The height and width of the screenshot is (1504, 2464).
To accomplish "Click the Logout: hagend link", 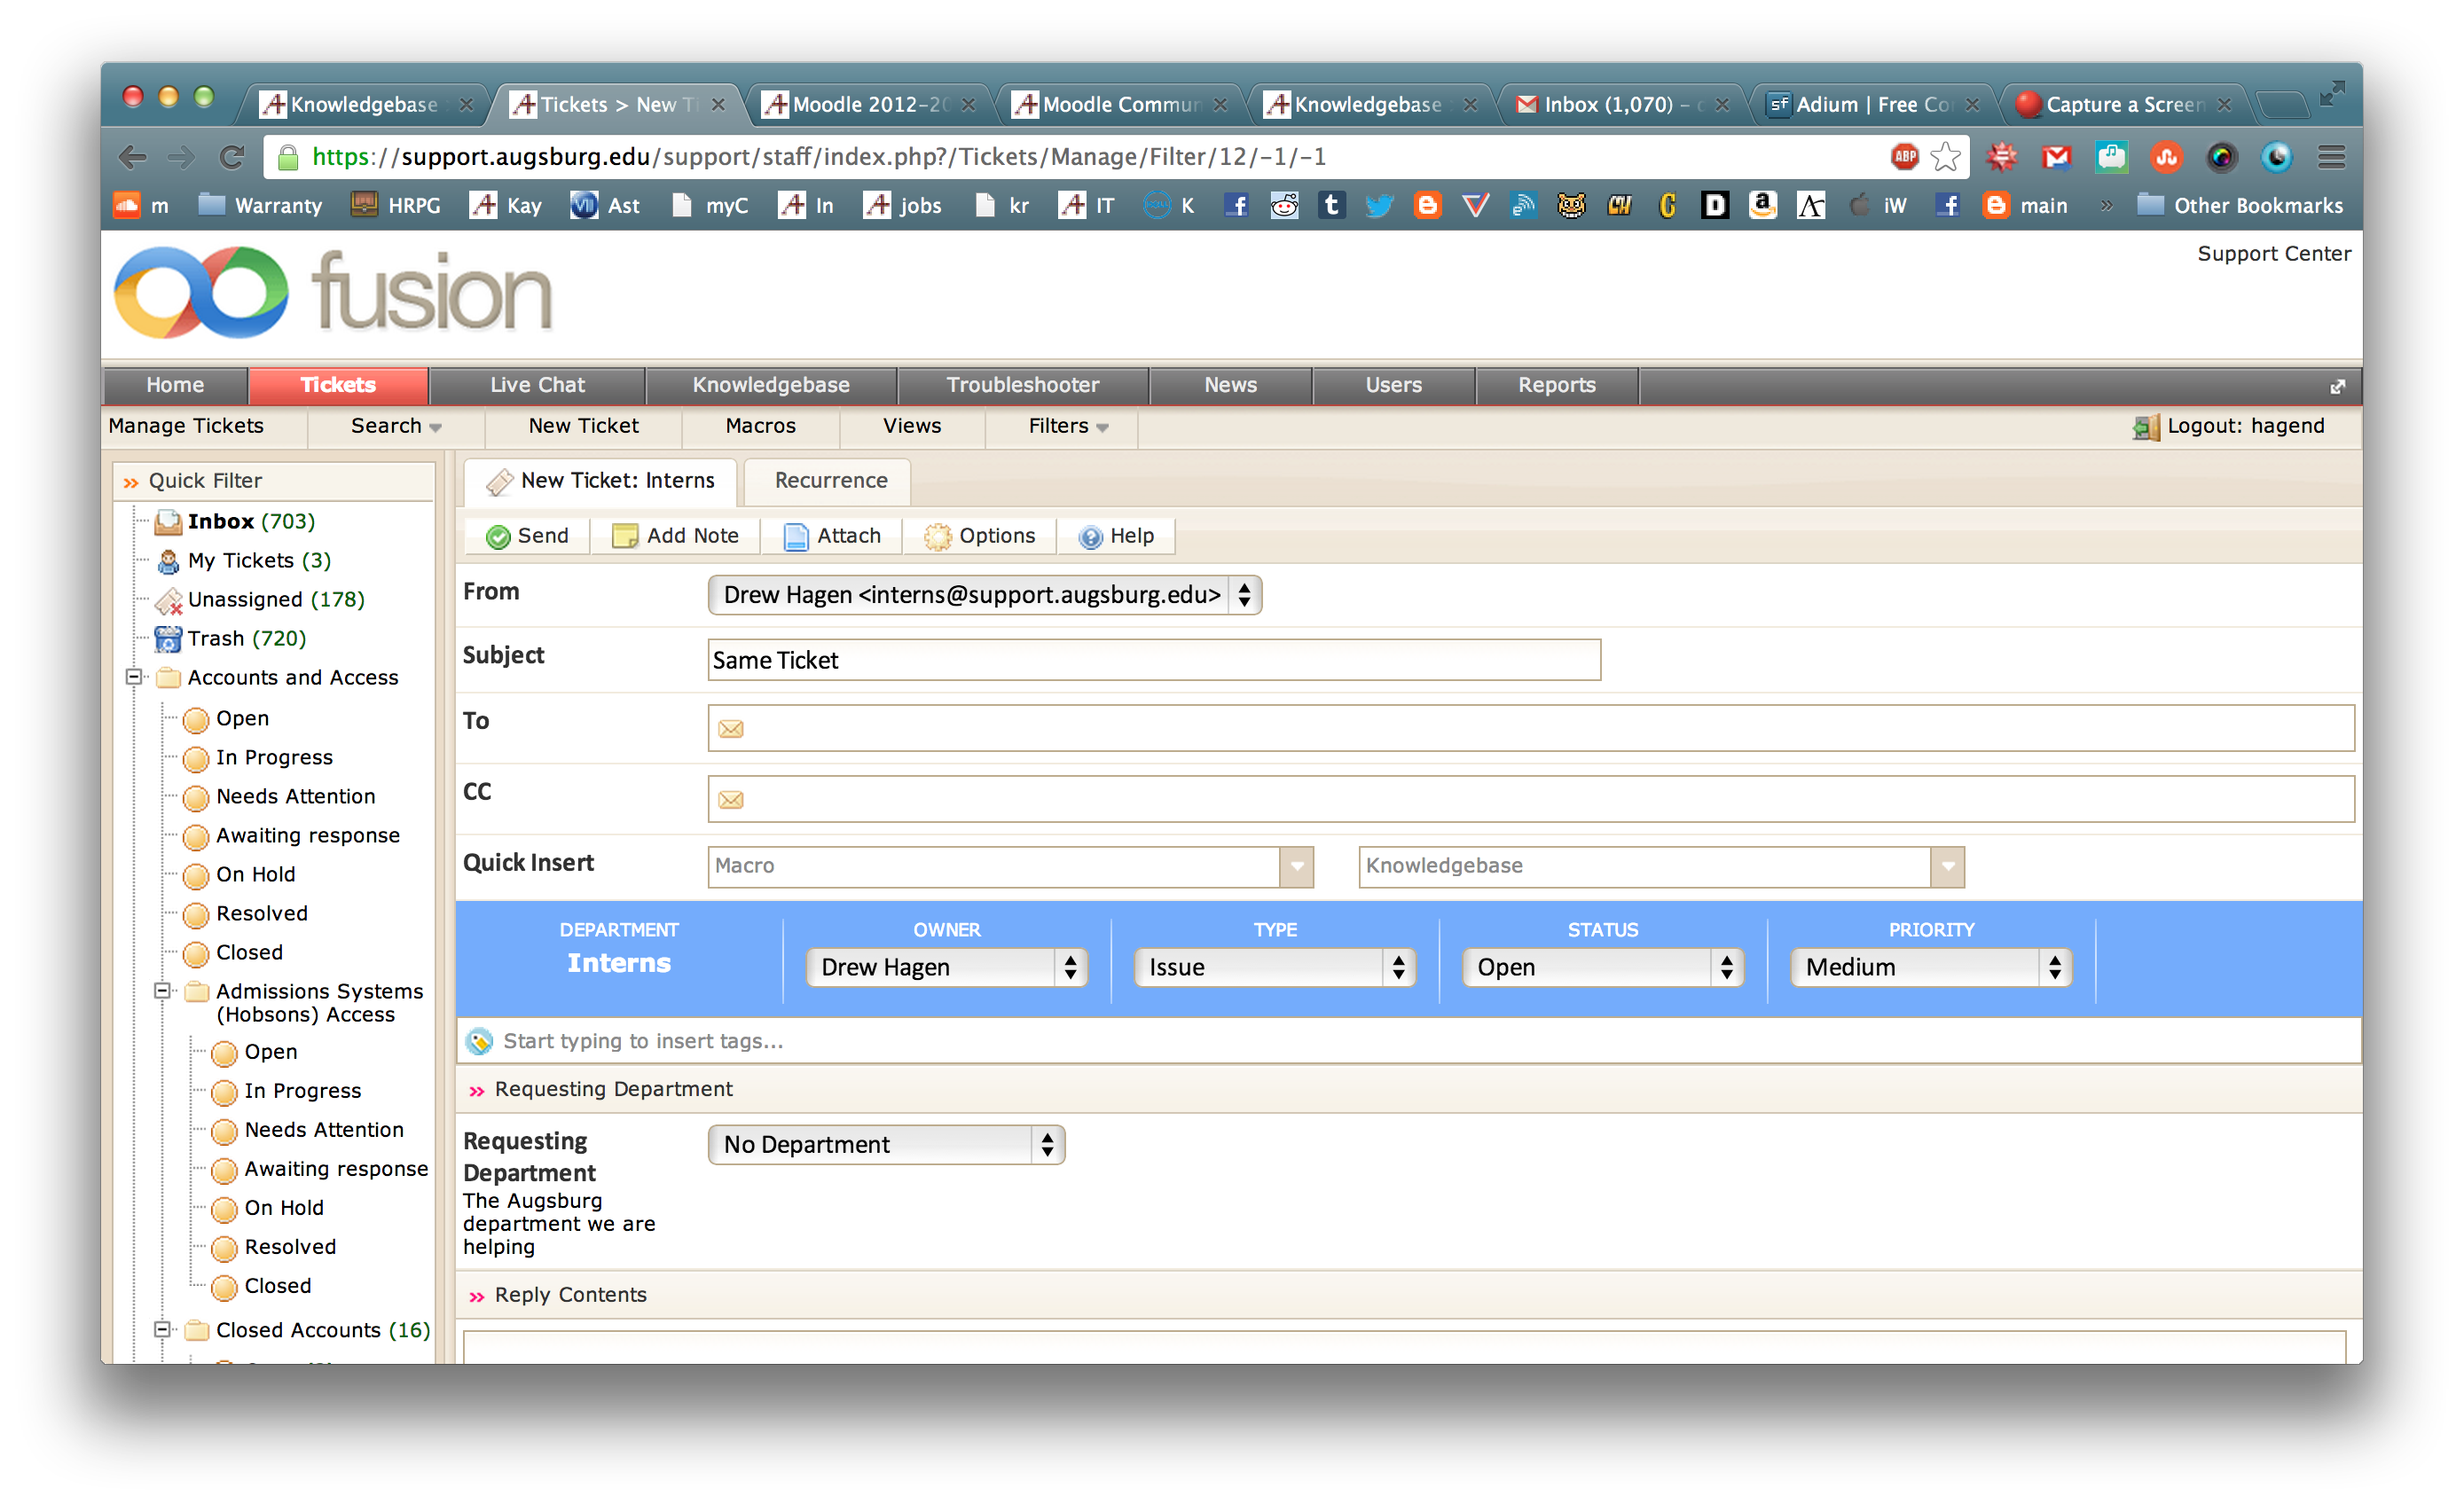I will coord(2245,426).
